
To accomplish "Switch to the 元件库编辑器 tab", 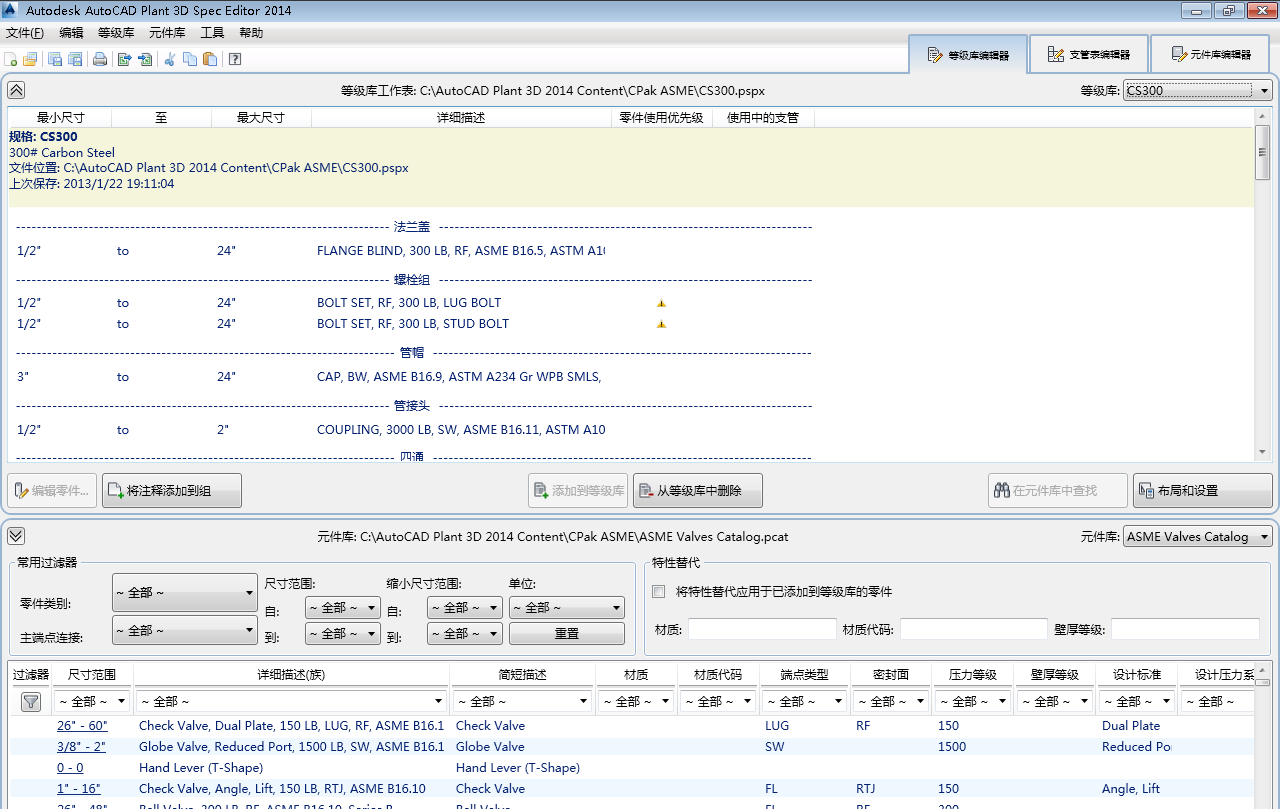I will click(1210, 55).
